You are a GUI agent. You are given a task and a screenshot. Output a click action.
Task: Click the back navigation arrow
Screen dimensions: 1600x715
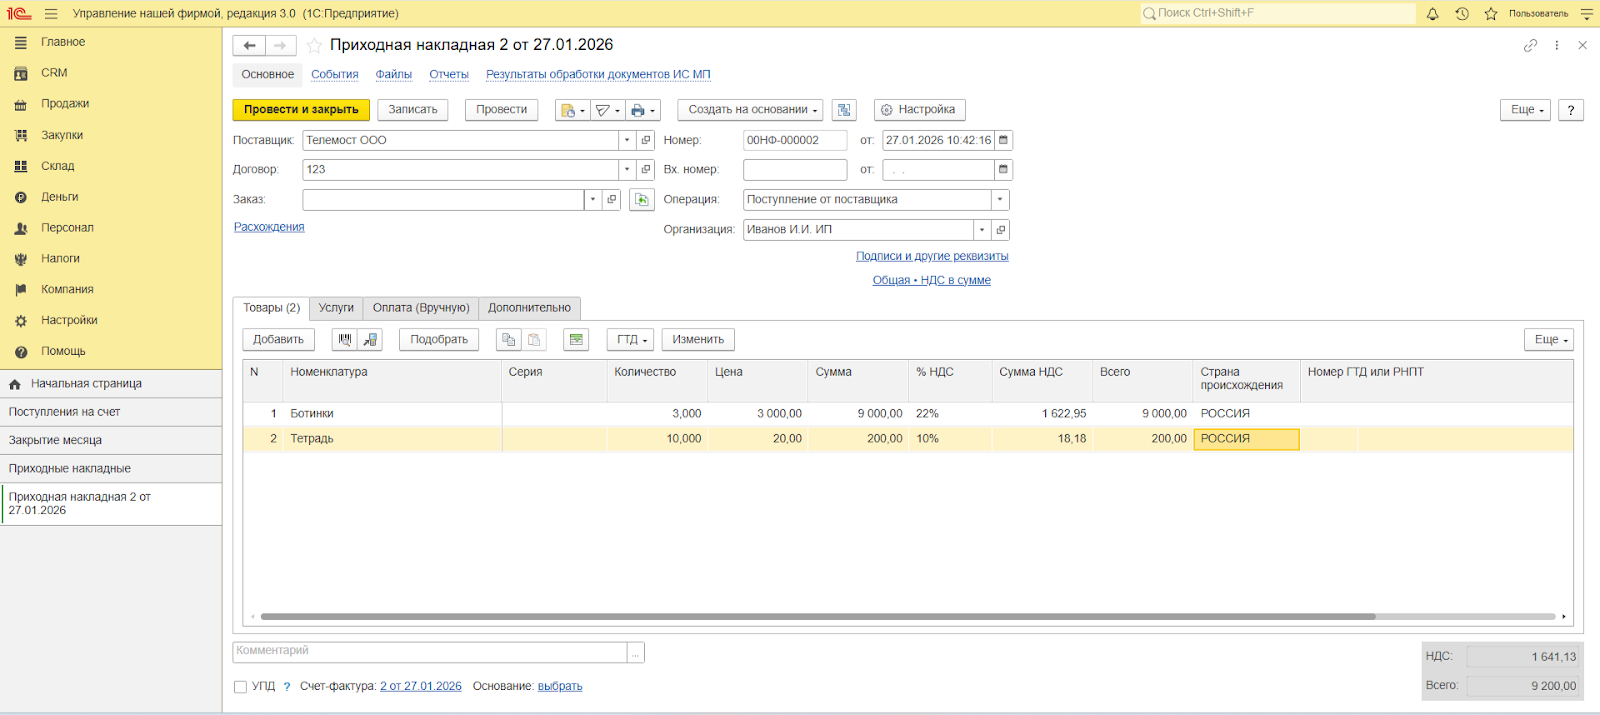coord(249,46)
